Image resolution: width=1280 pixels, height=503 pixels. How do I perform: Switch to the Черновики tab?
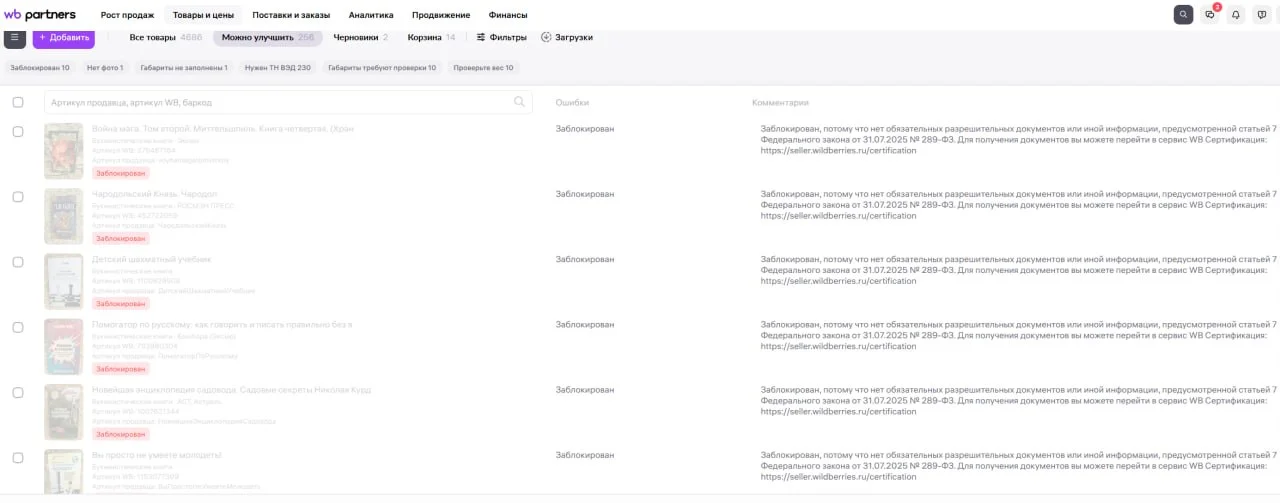click(361, 37)
